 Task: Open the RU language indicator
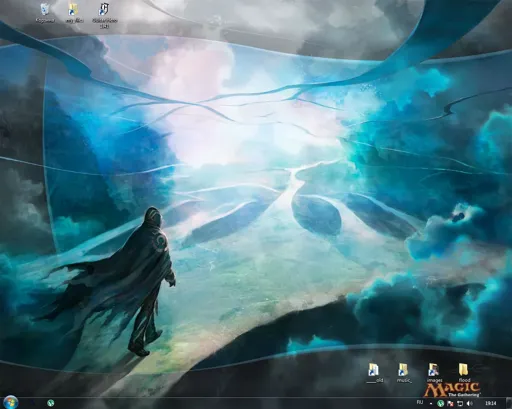(420, 403)
